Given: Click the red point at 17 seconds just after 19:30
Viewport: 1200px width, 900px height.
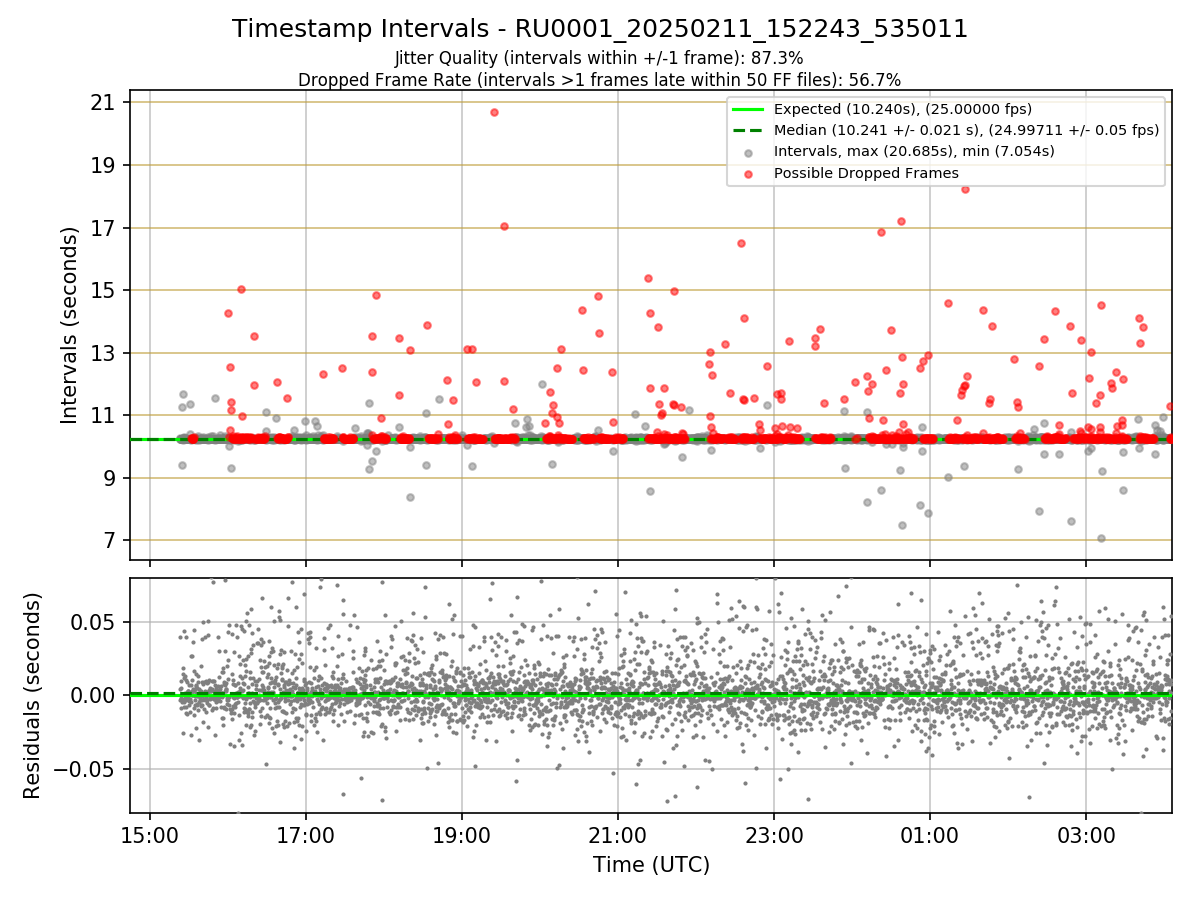Looking at the screenshot, I should click(504, 226).
